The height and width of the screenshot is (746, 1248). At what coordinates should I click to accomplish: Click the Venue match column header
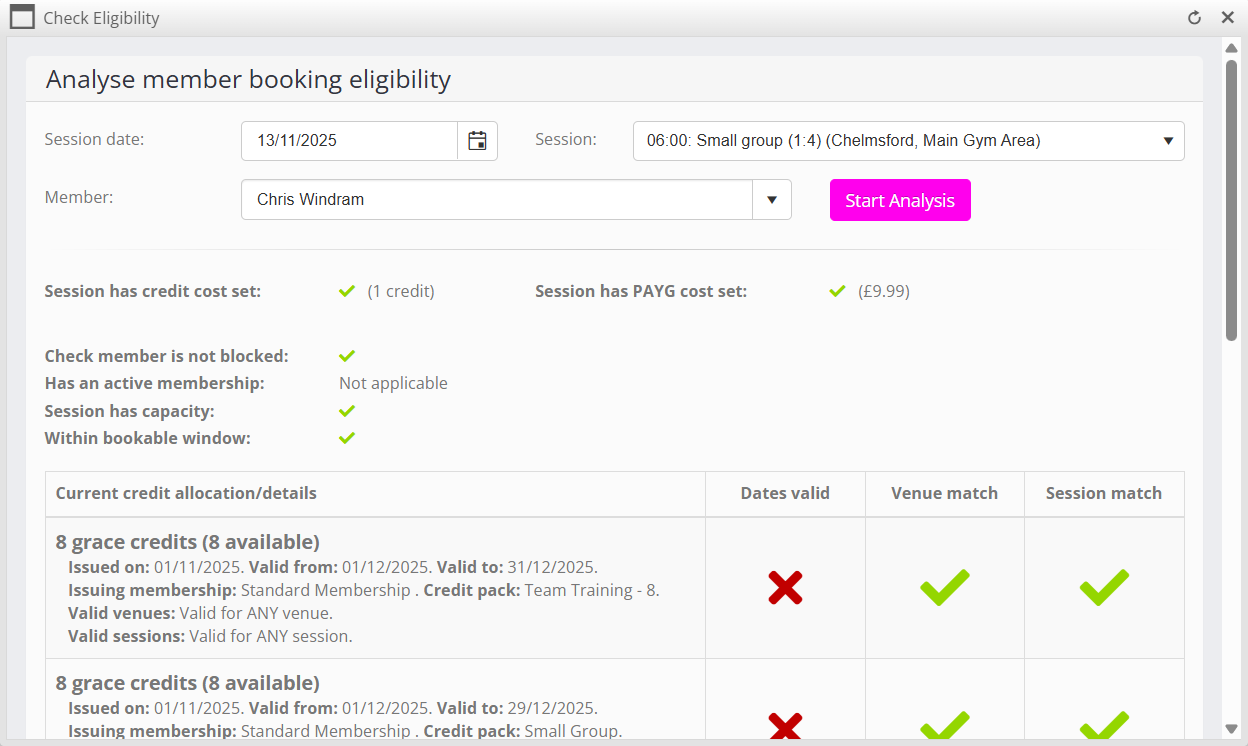click(944, 493)
